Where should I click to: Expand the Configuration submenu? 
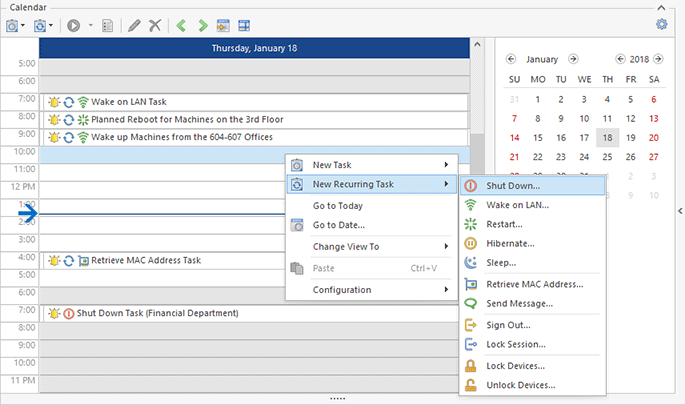370,290
